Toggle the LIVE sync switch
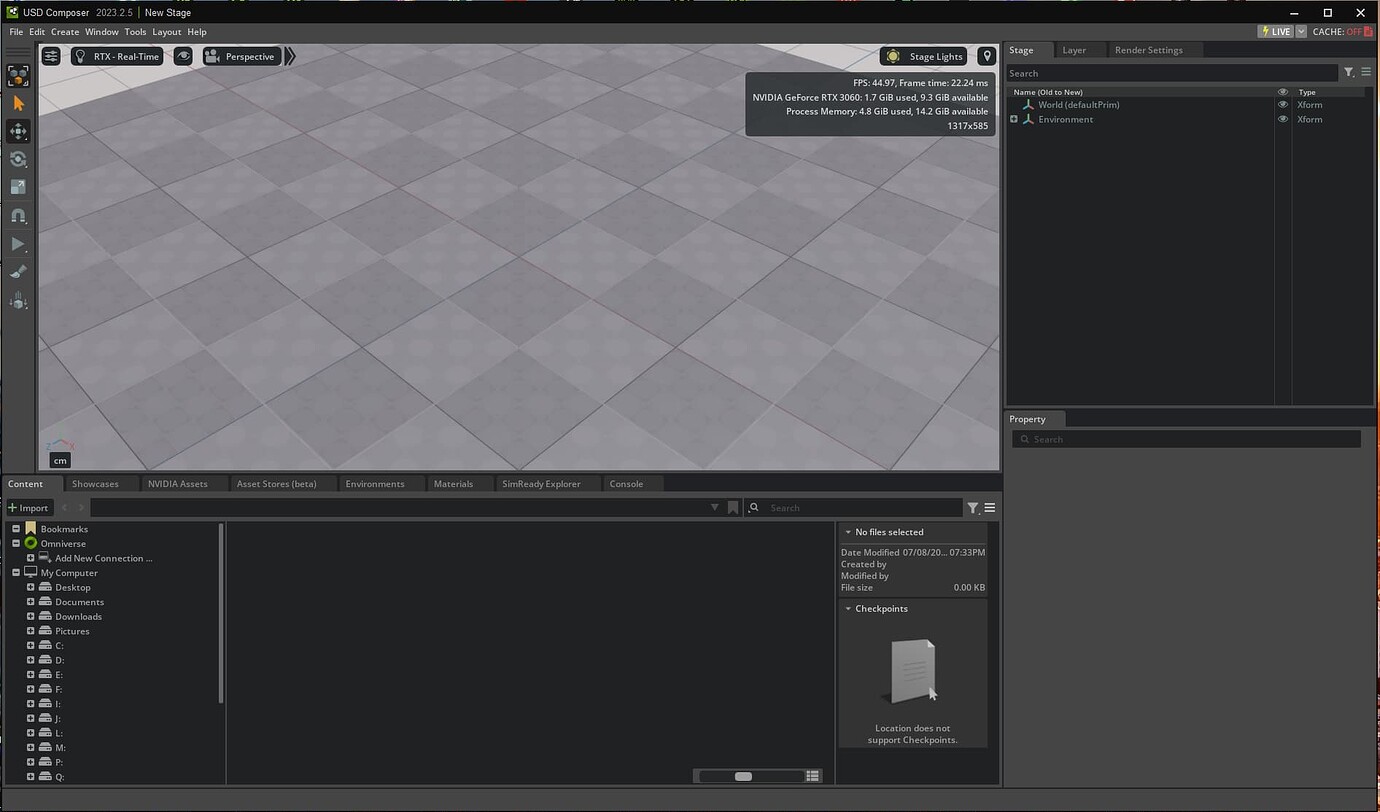The width and height of the screenshot is (1380, 812). pyautogui.click(x=1277, y=31)
